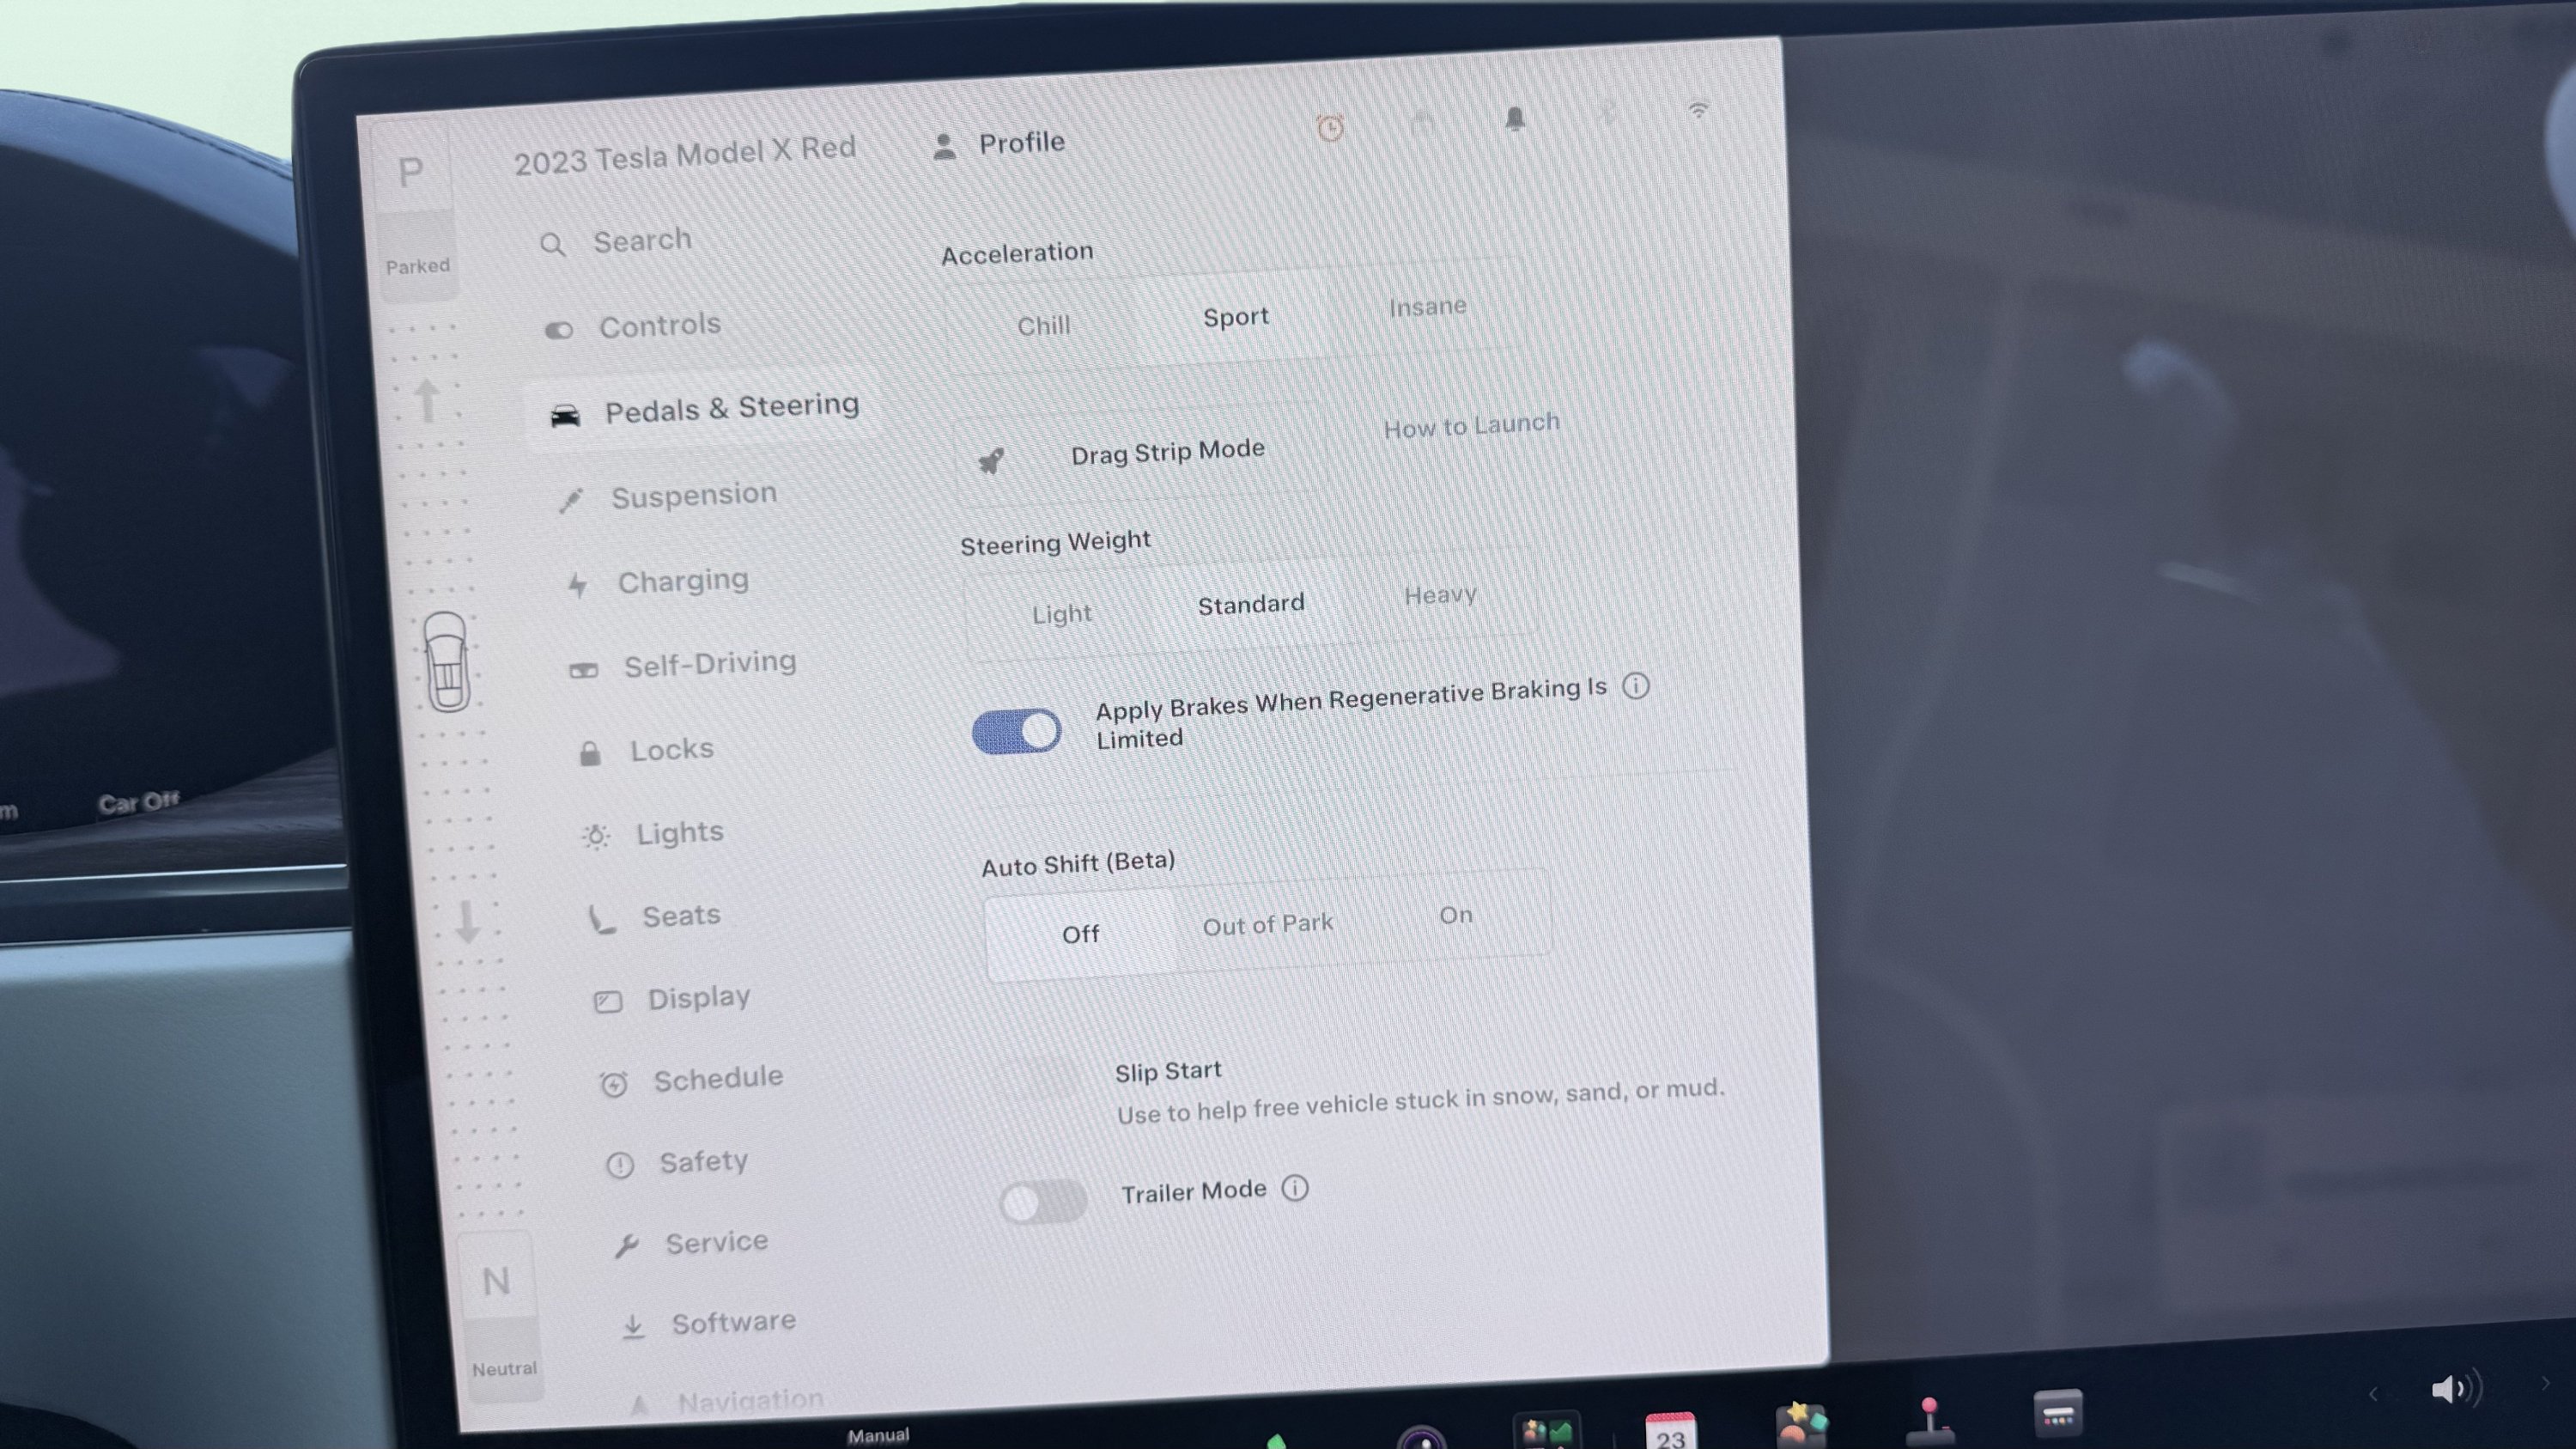The image size is (2576, 1449).
Task: Open the Display settings
Action: pos(672,998)
